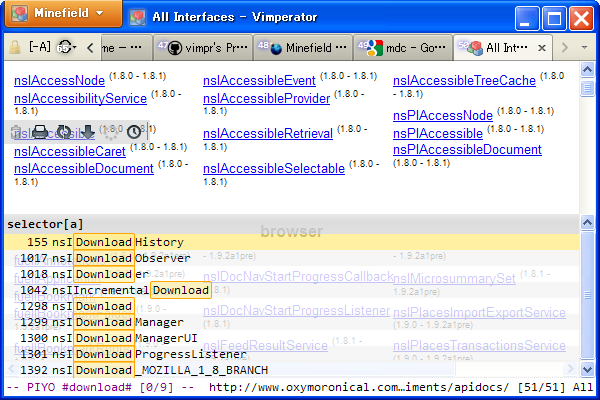Minimize the Vimperator window
600x400 pixels.
(527, 18)
